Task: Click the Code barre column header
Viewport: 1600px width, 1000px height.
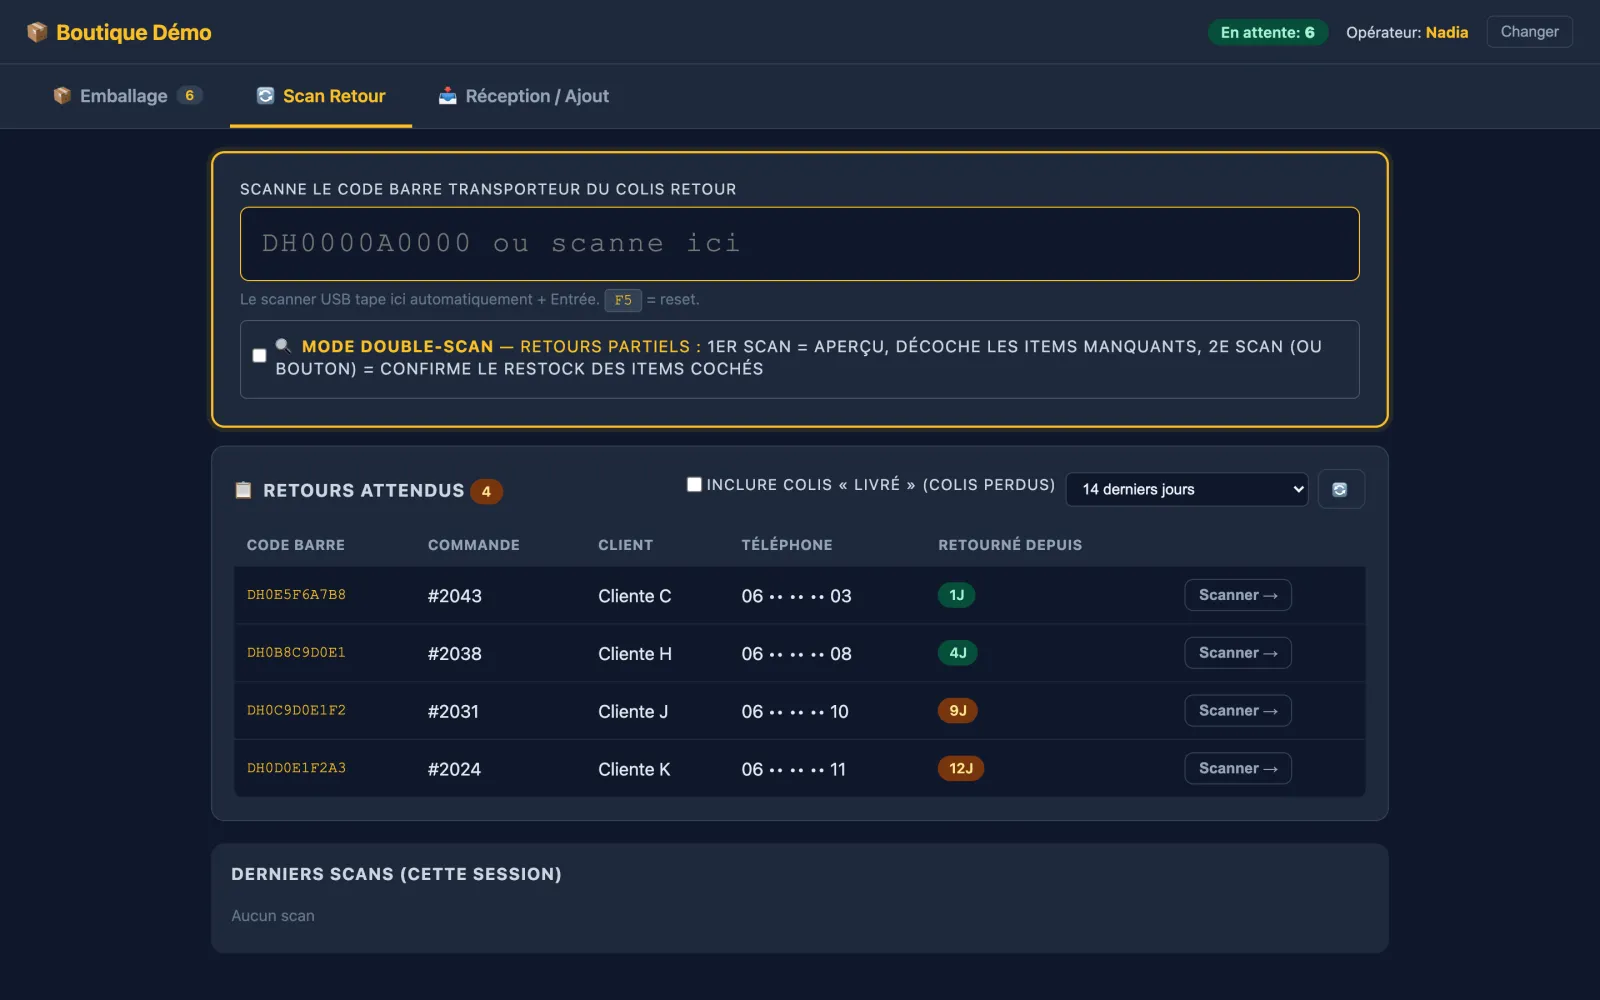Action: pos(296,545)
